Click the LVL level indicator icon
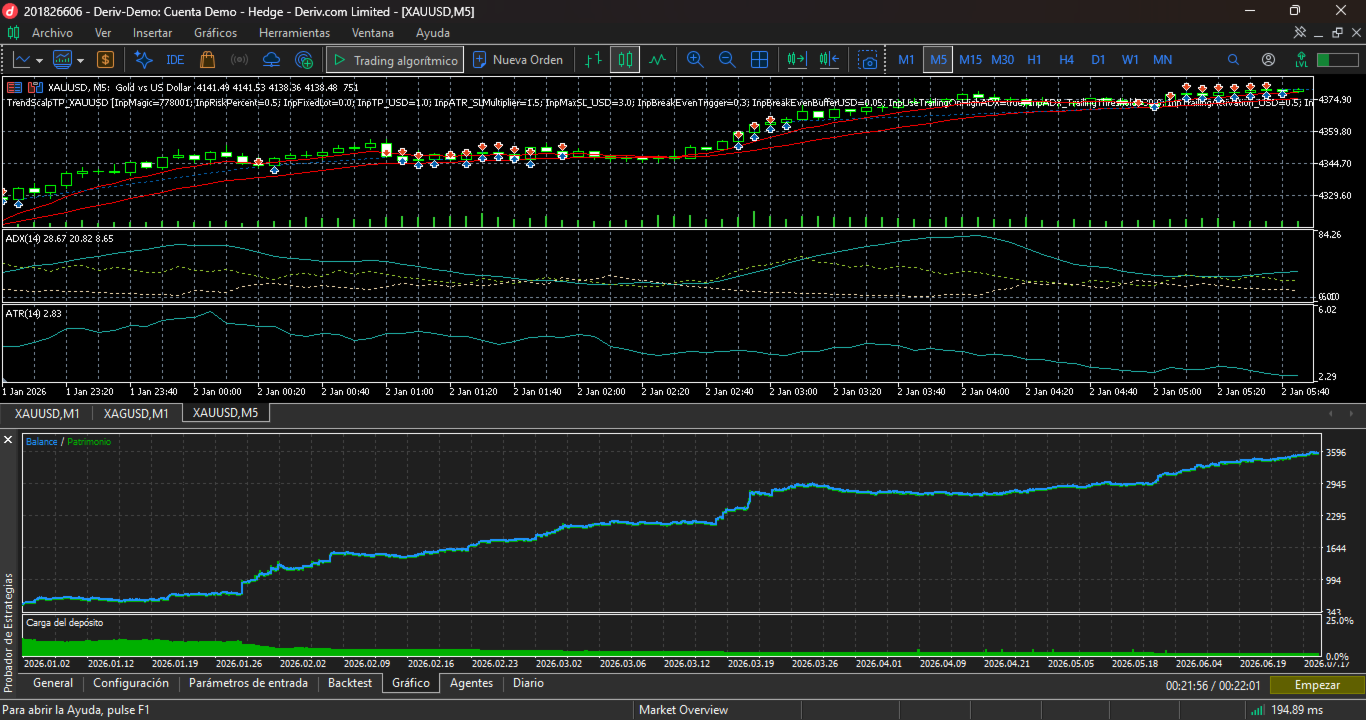 [x=1301, y=60]
